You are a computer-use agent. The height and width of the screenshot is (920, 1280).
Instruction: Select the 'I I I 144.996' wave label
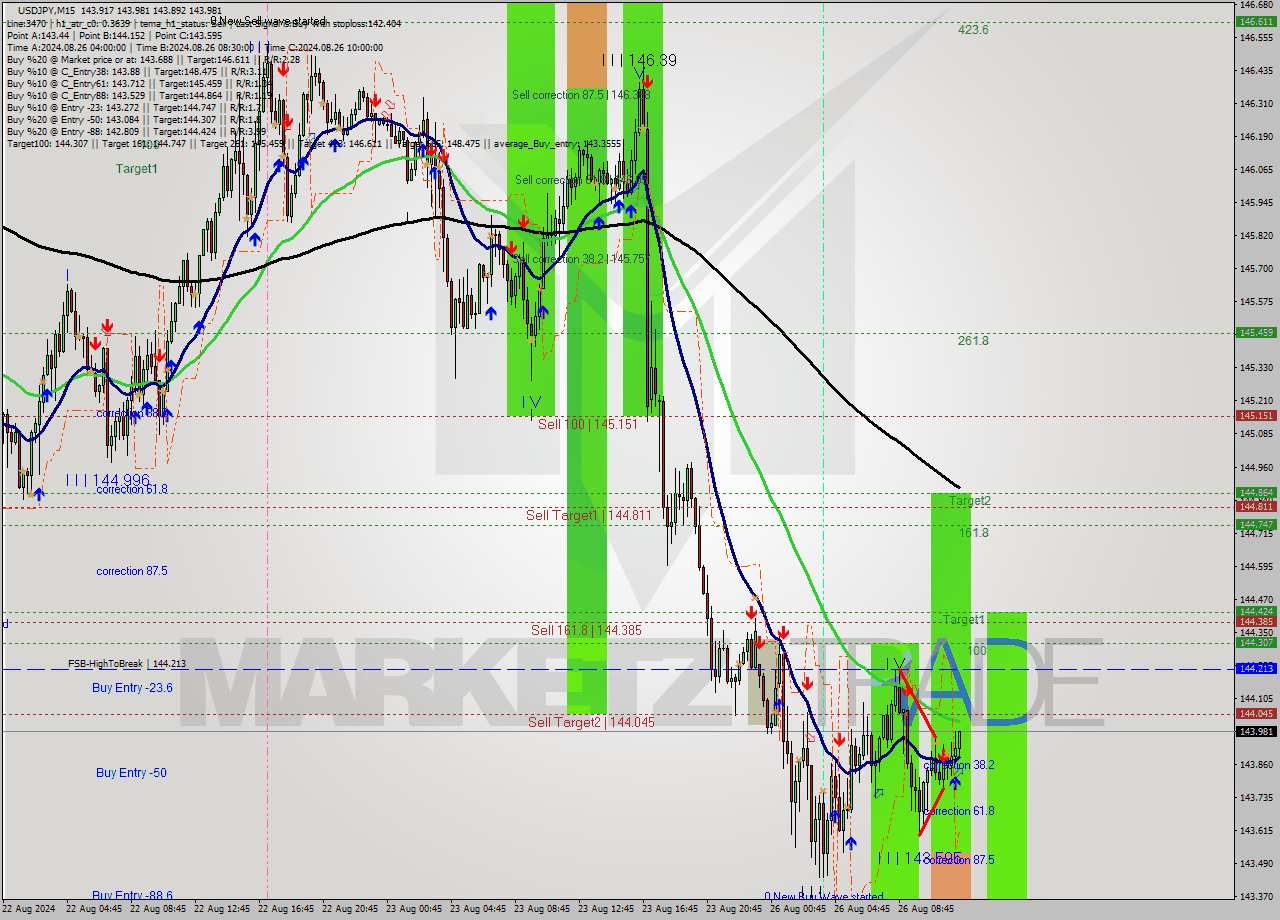pos(108,480)
